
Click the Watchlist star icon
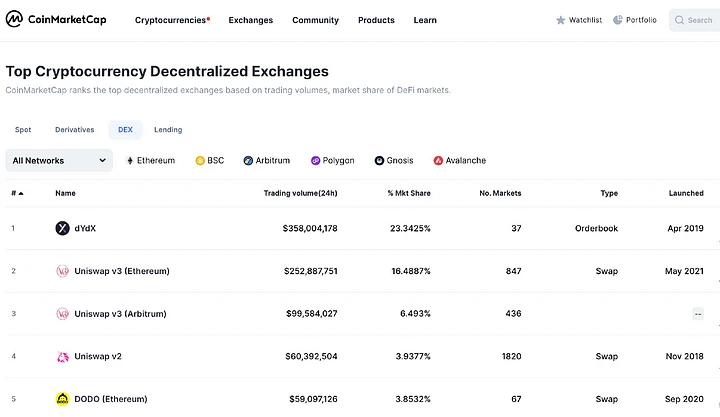[x=561, y=20]
